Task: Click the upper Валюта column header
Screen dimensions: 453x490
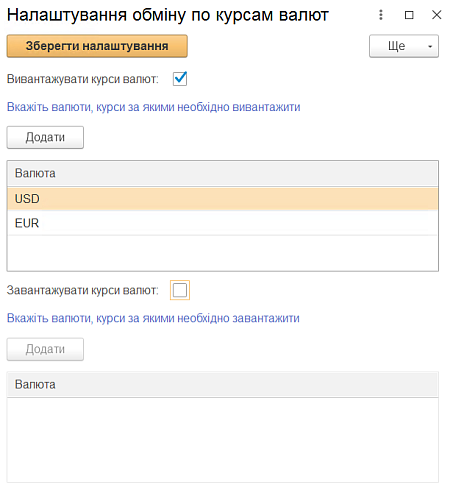Action: coord(223,173)
